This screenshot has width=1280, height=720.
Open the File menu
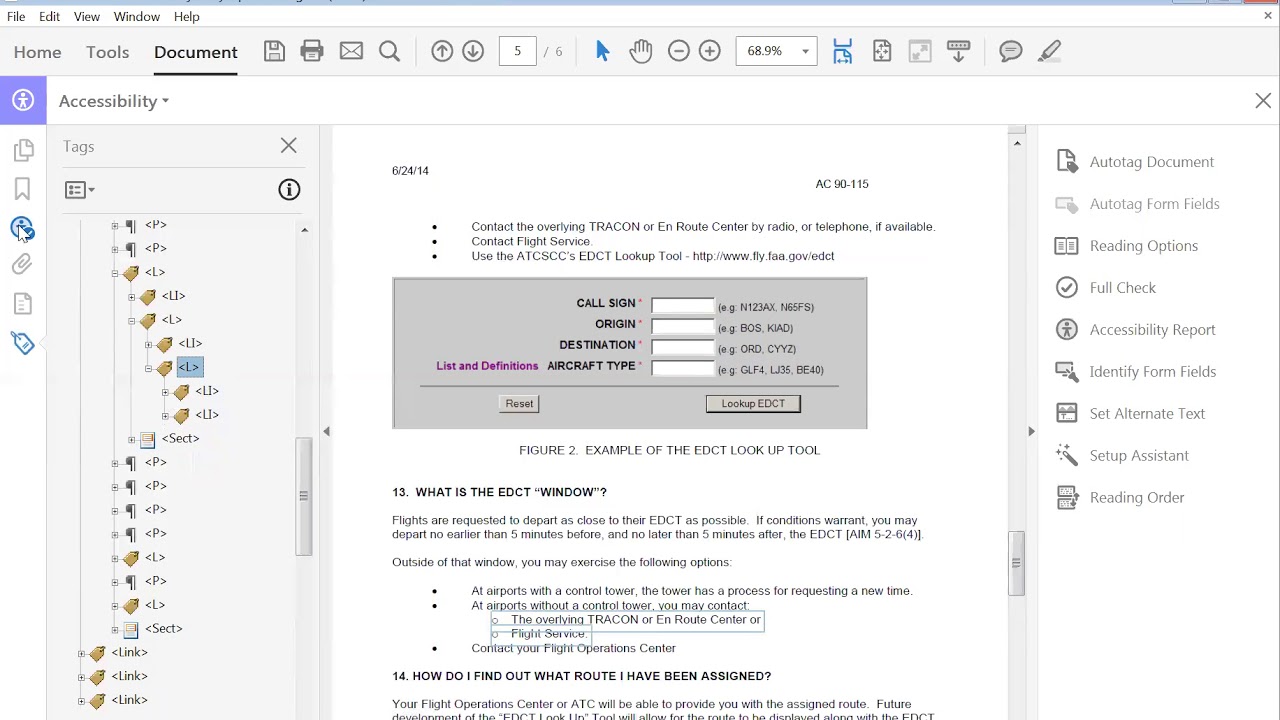coord(16,17)
